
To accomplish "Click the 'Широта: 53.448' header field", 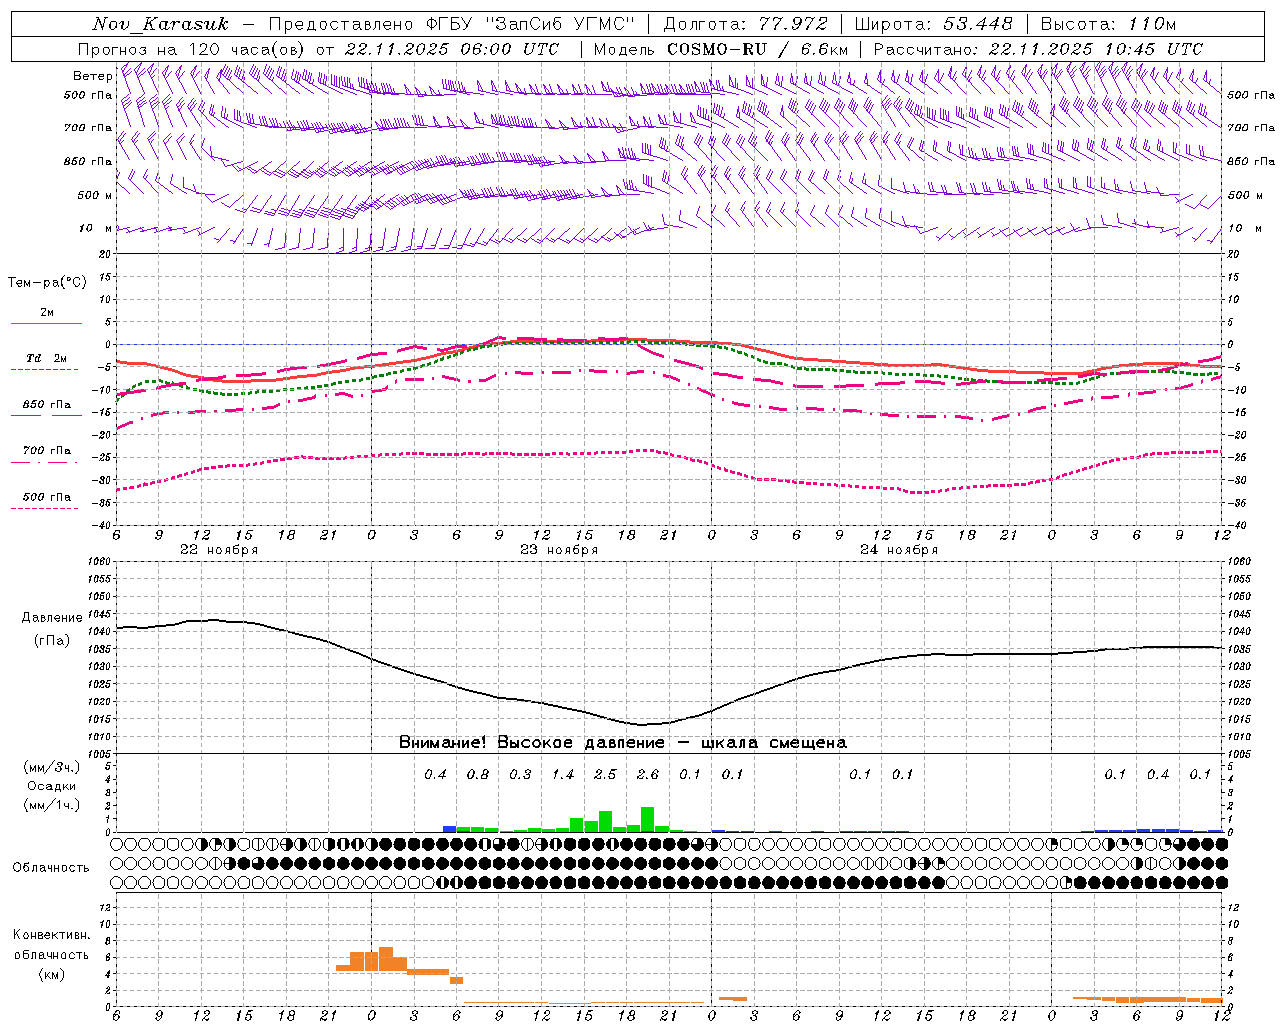I will tap(933, 24).
